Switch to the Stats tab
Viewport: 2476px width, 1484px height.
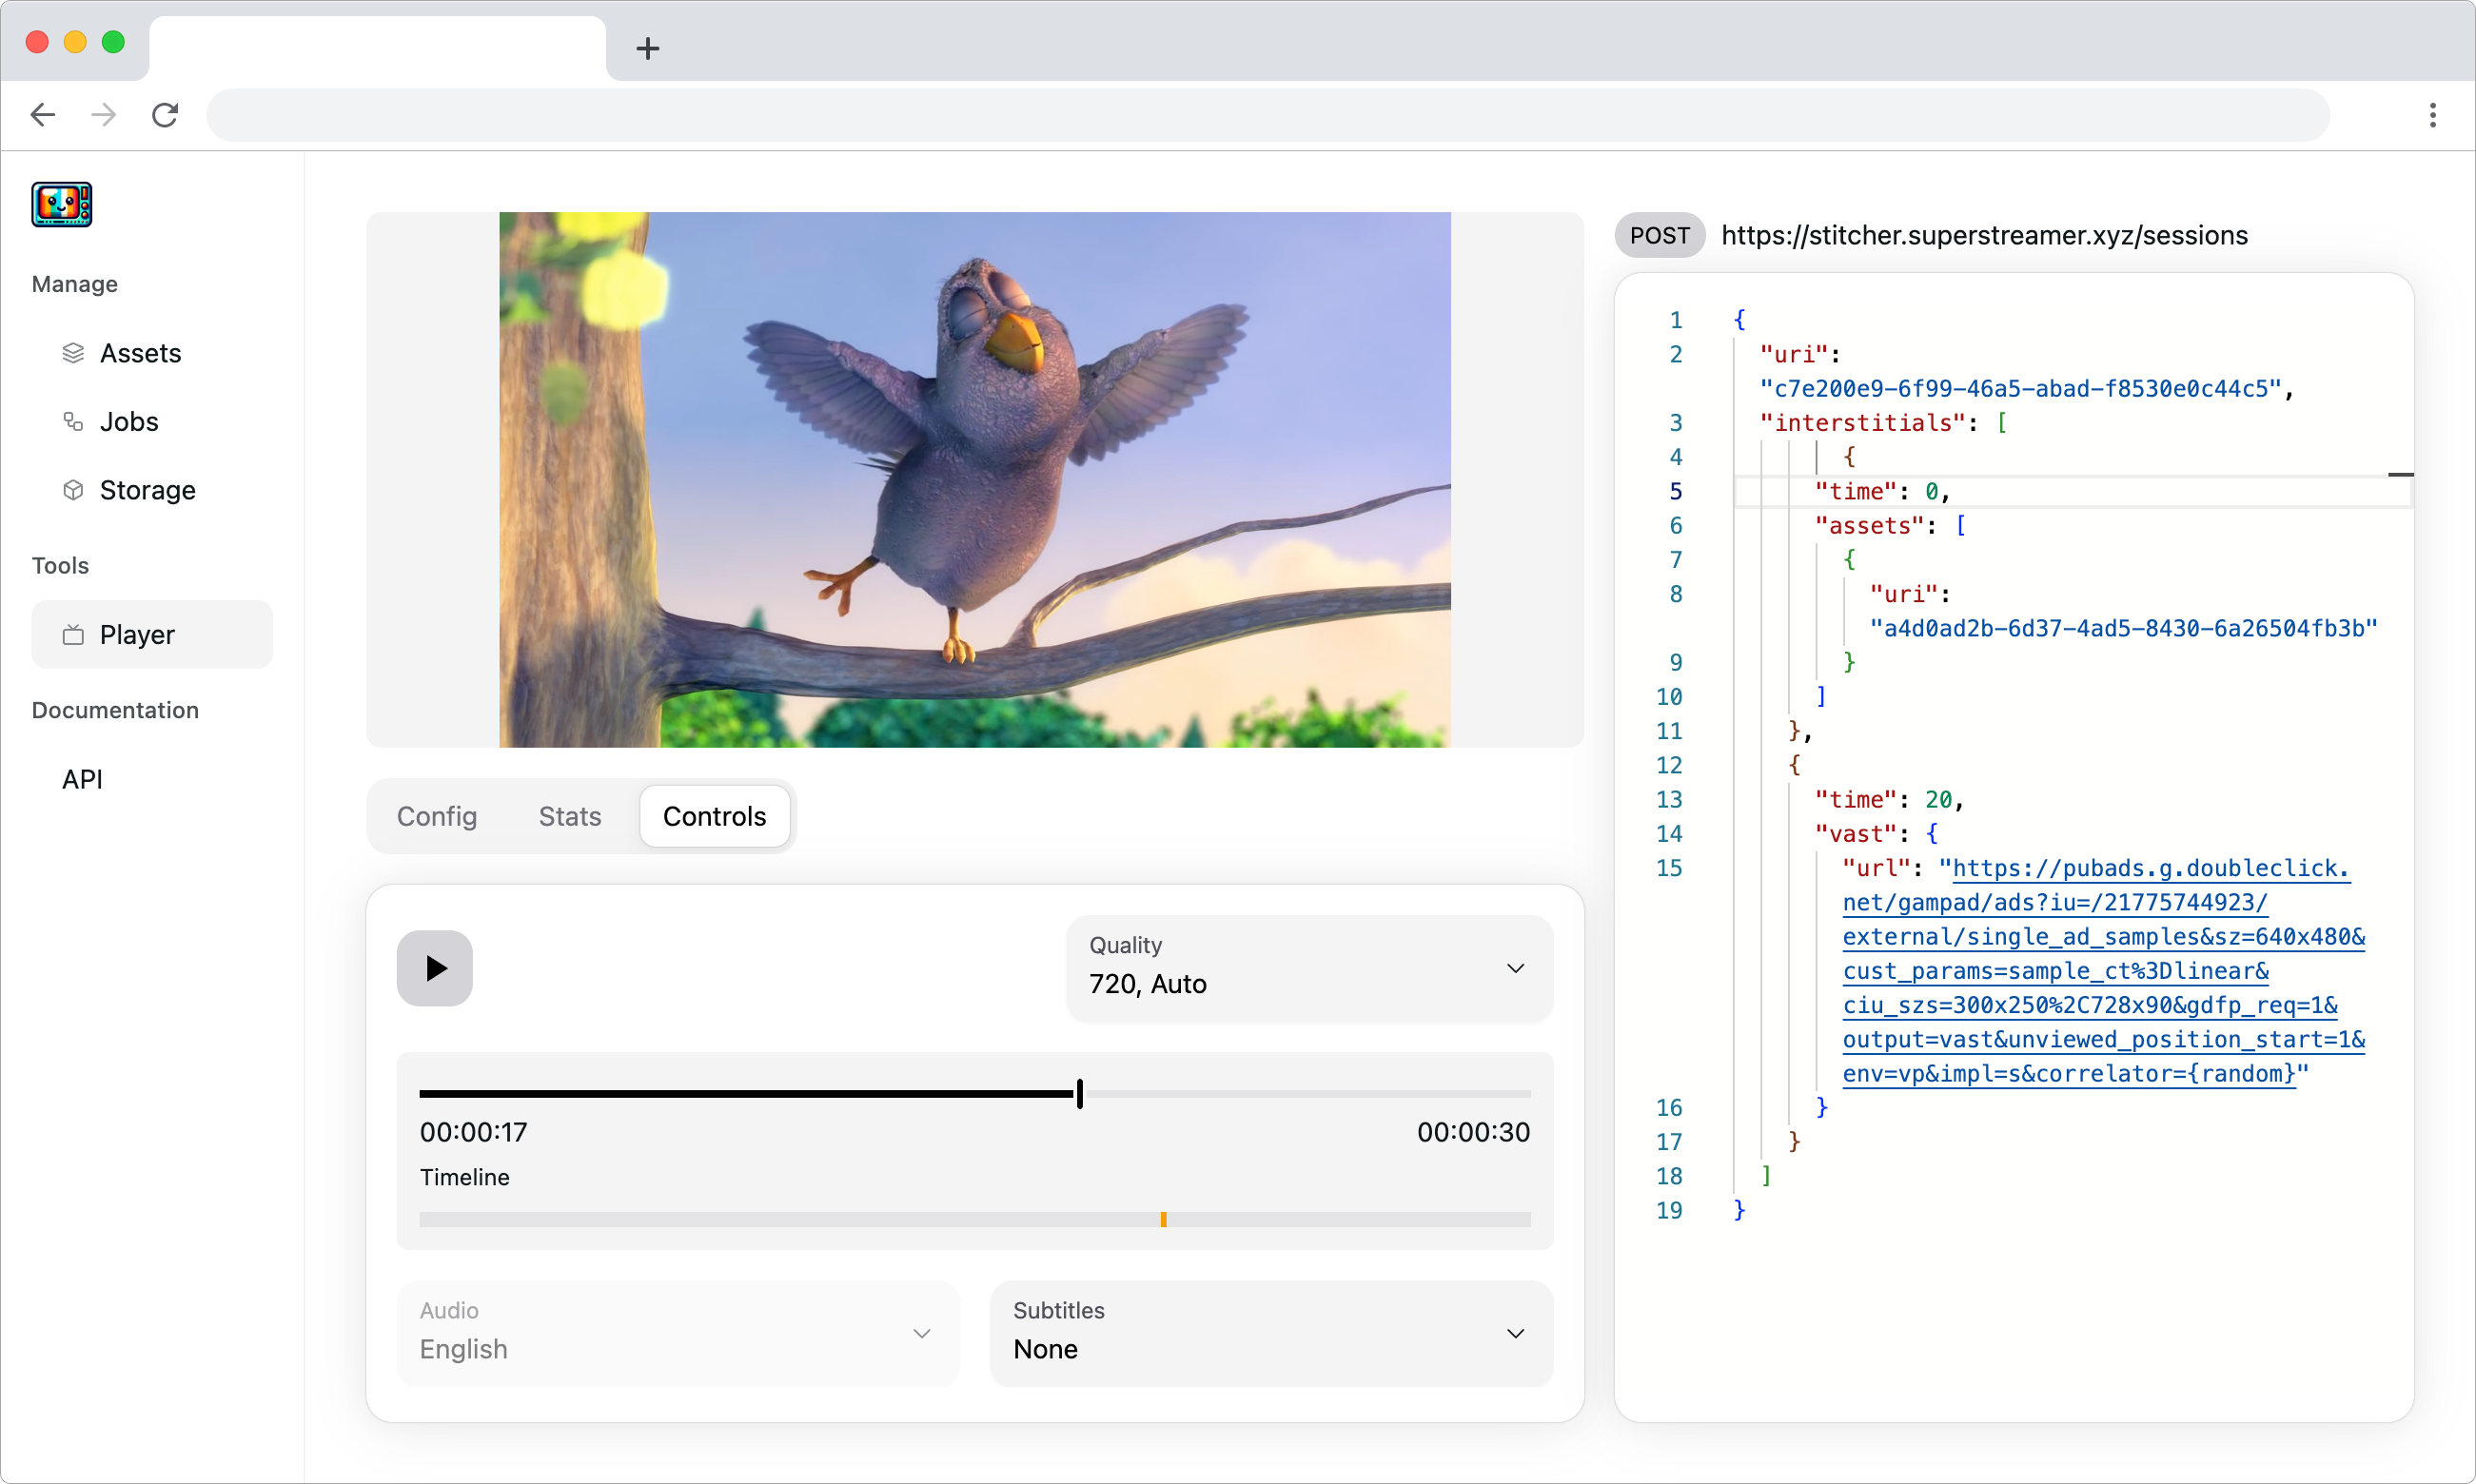coord(569,816)
